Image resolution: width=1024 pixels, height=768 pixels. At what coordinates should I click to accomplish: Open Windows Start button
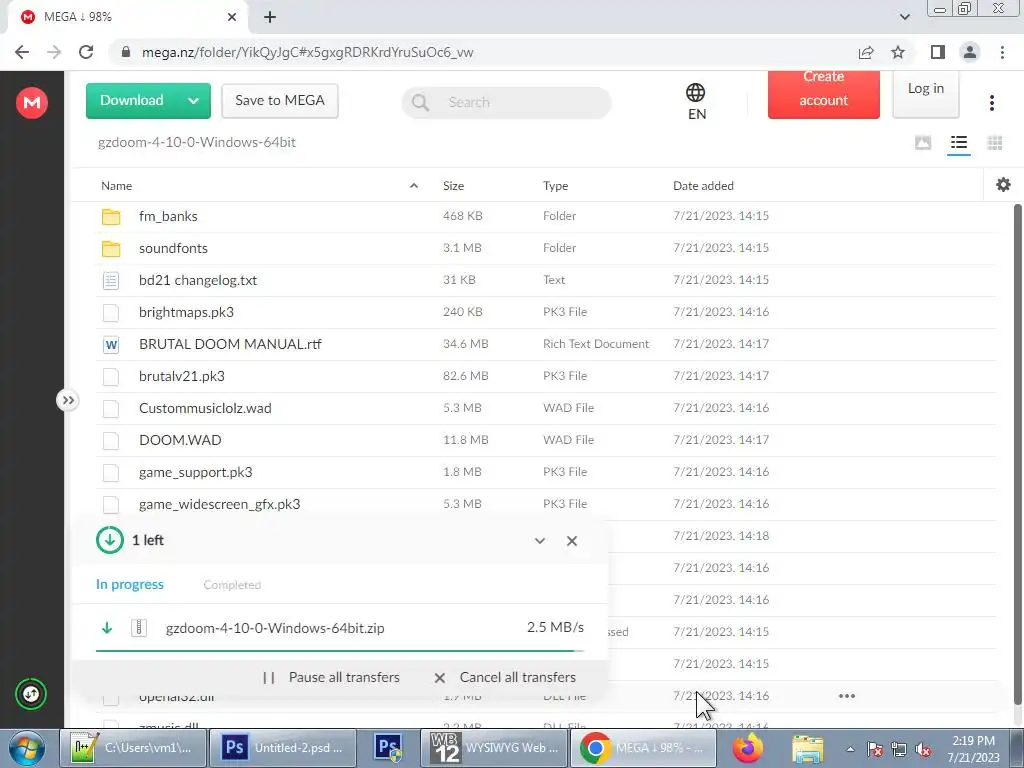pos(27,748)
